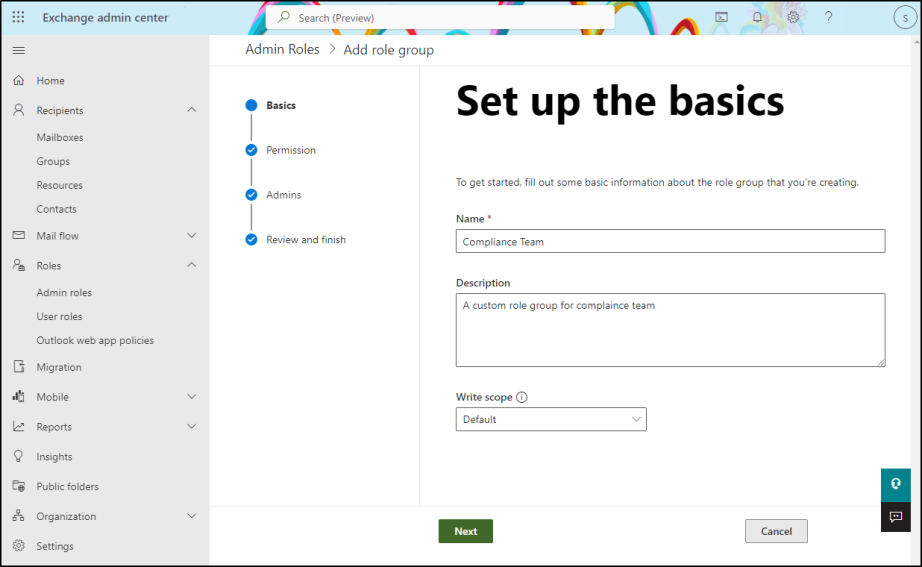Expand the Reports section chevron
The width and height of the screenshot is (922, 567).
(x=192, y=426)
